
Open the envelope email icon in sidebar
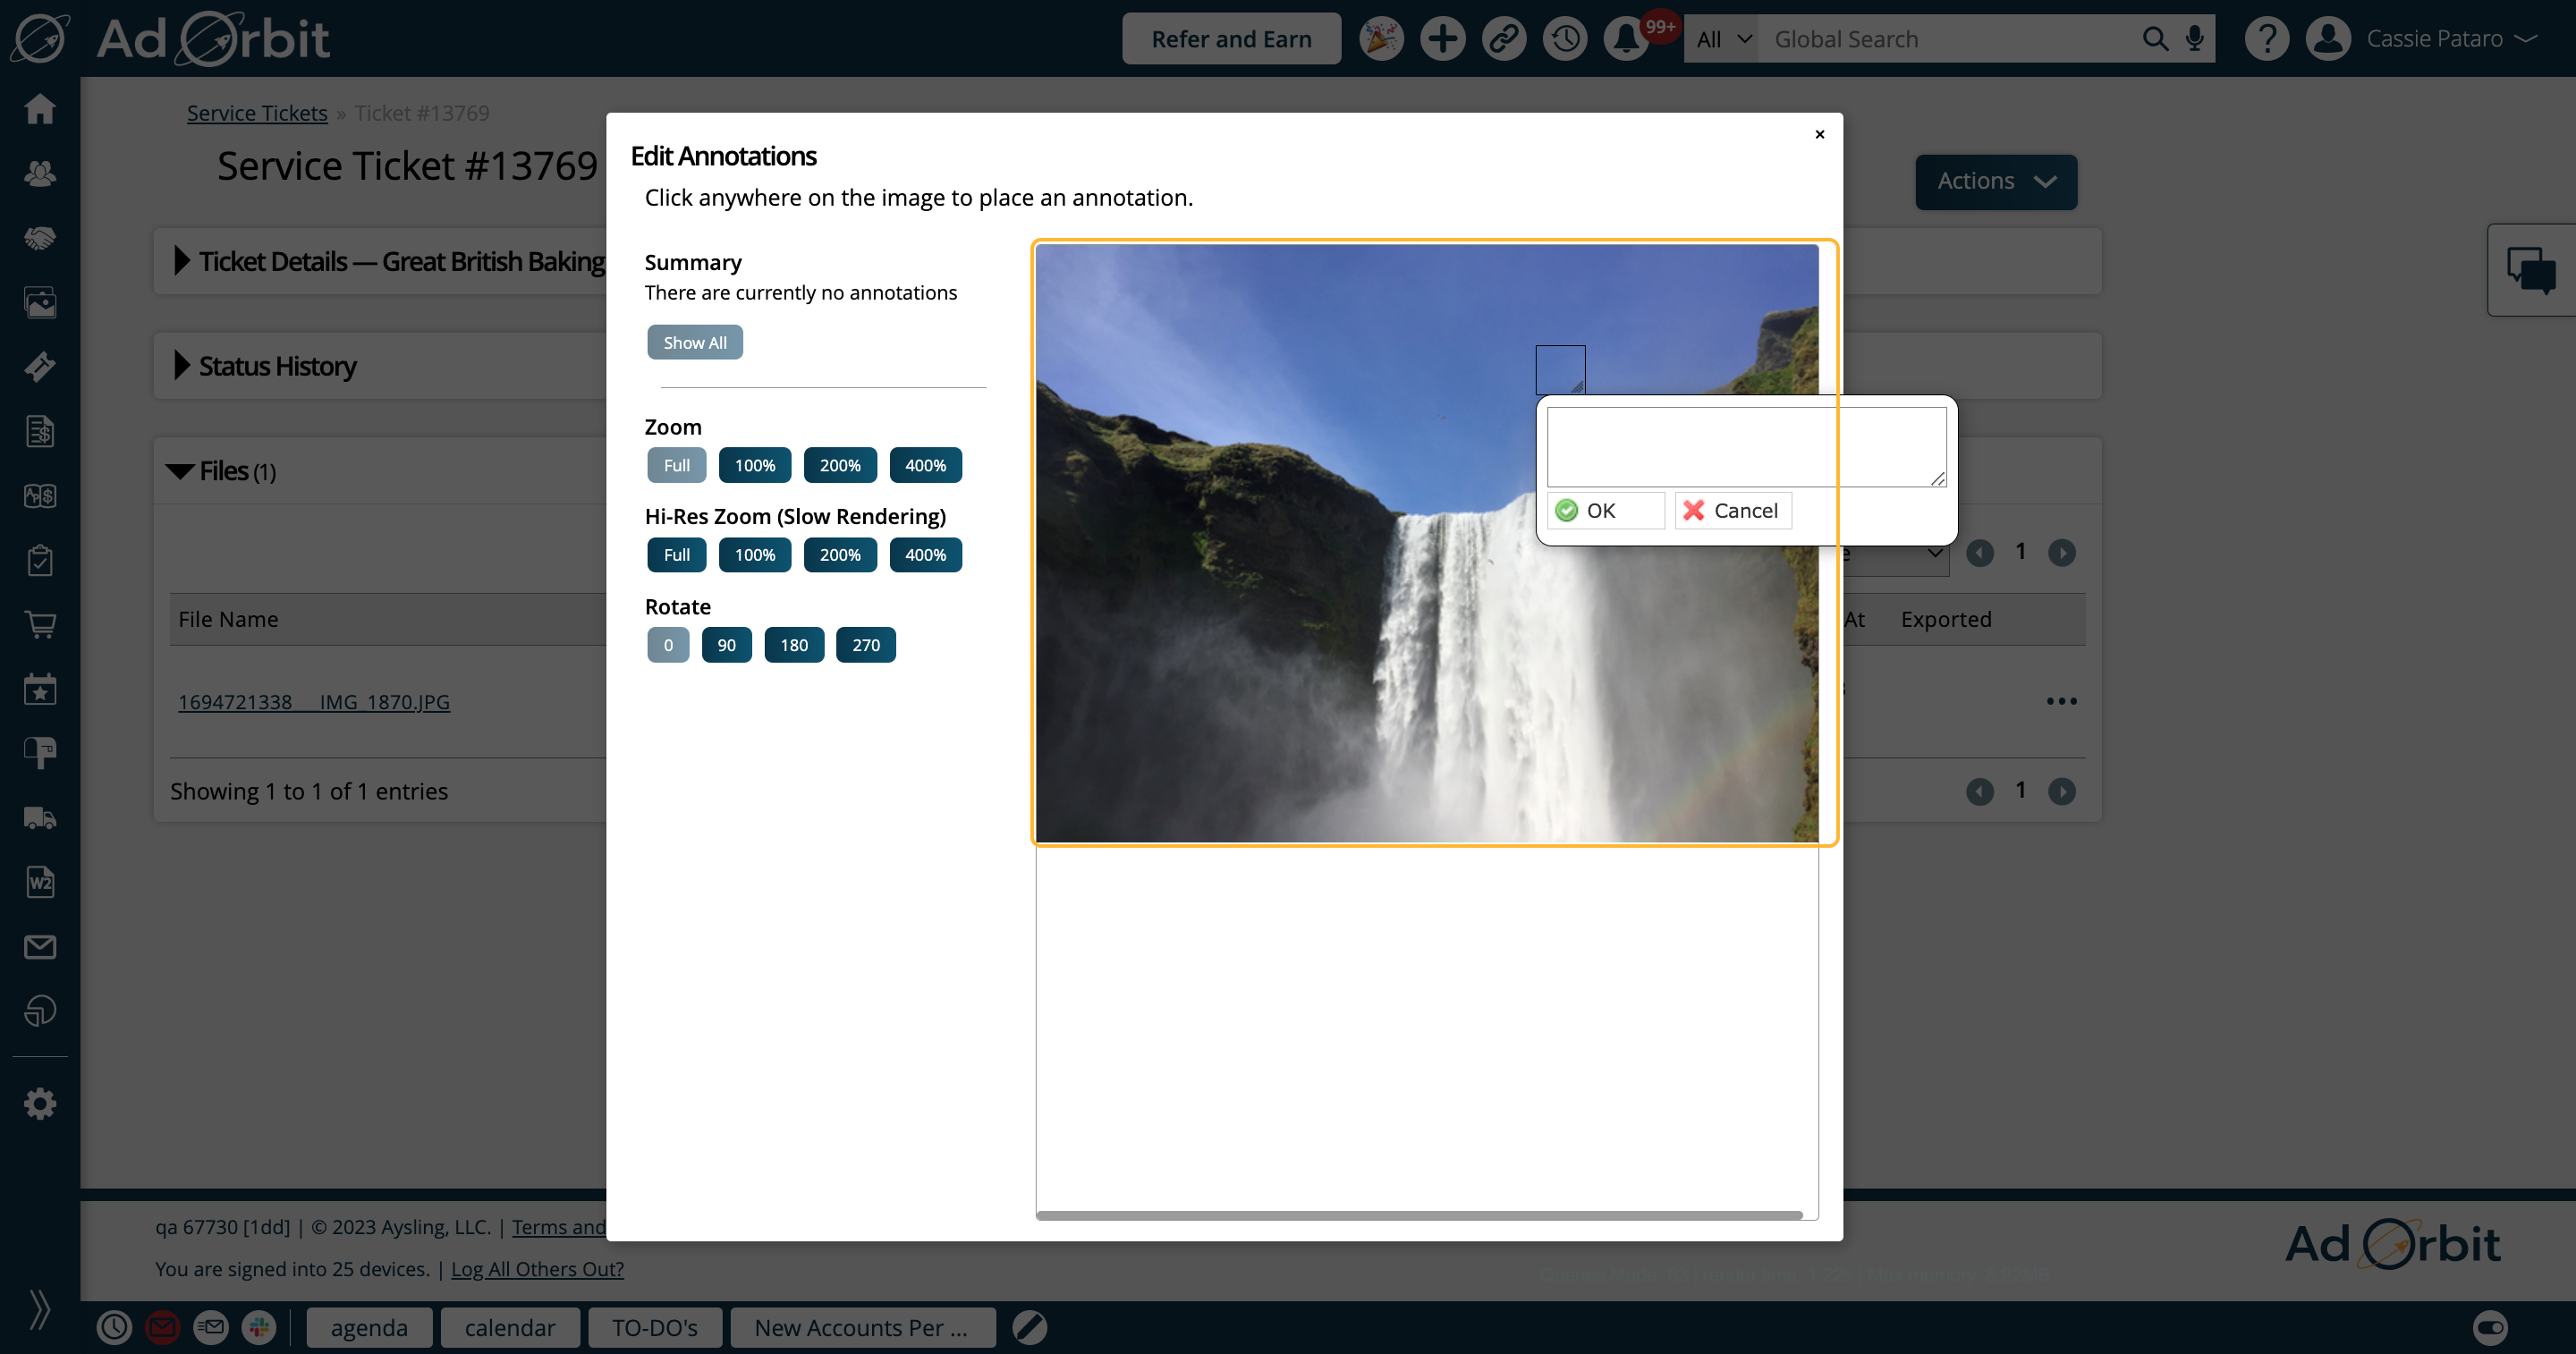(x=40, y=947)
